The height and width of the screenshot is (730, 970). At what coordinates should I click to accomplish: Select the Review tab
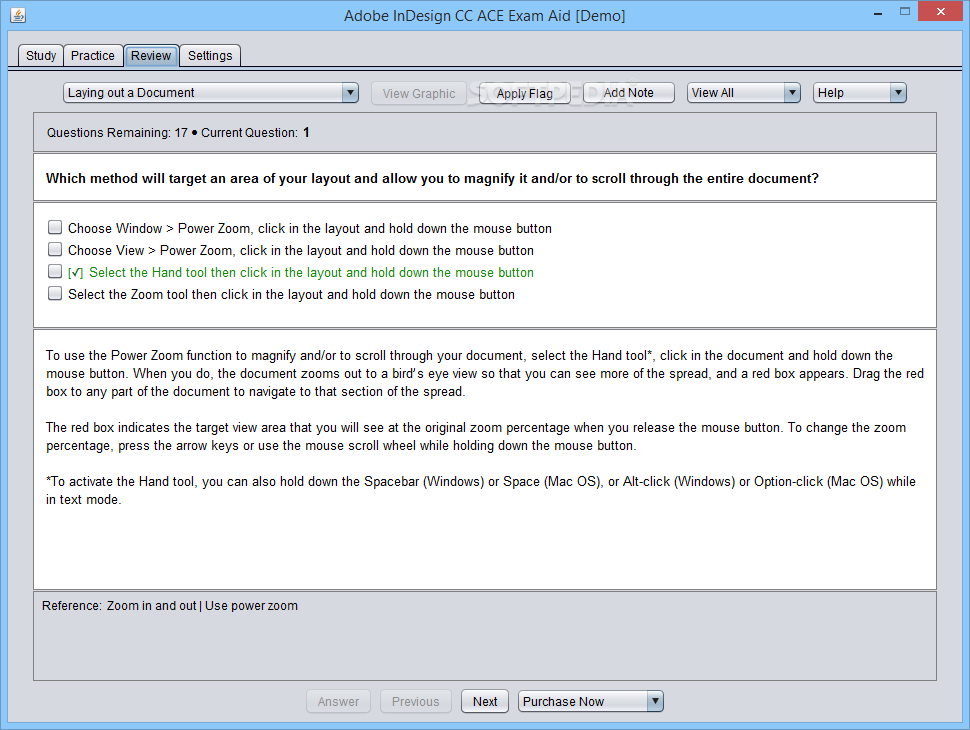[151, 56]
